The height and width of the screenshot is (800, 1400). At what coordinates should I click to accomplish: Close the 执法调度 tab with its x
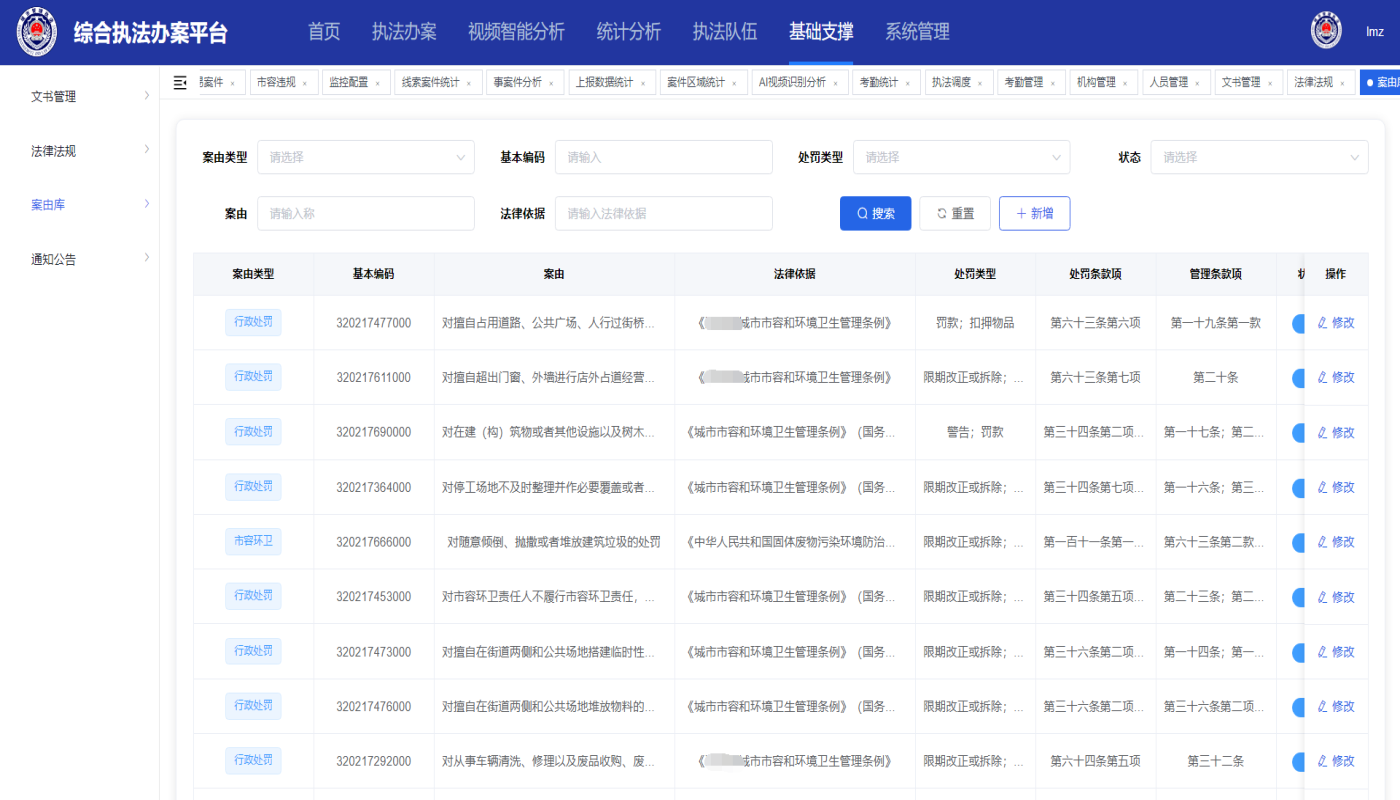point(980,83)
